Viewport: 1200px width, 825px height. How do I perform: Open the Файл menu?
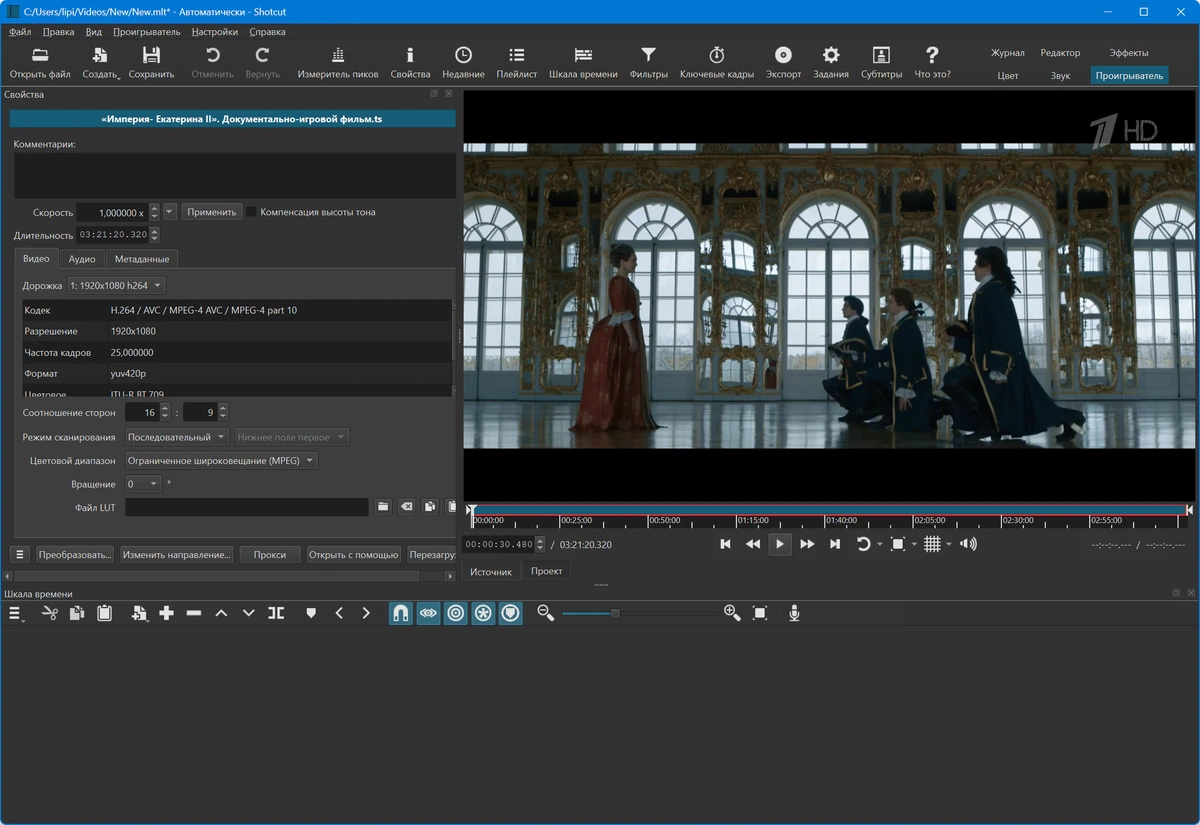point(20,31)
